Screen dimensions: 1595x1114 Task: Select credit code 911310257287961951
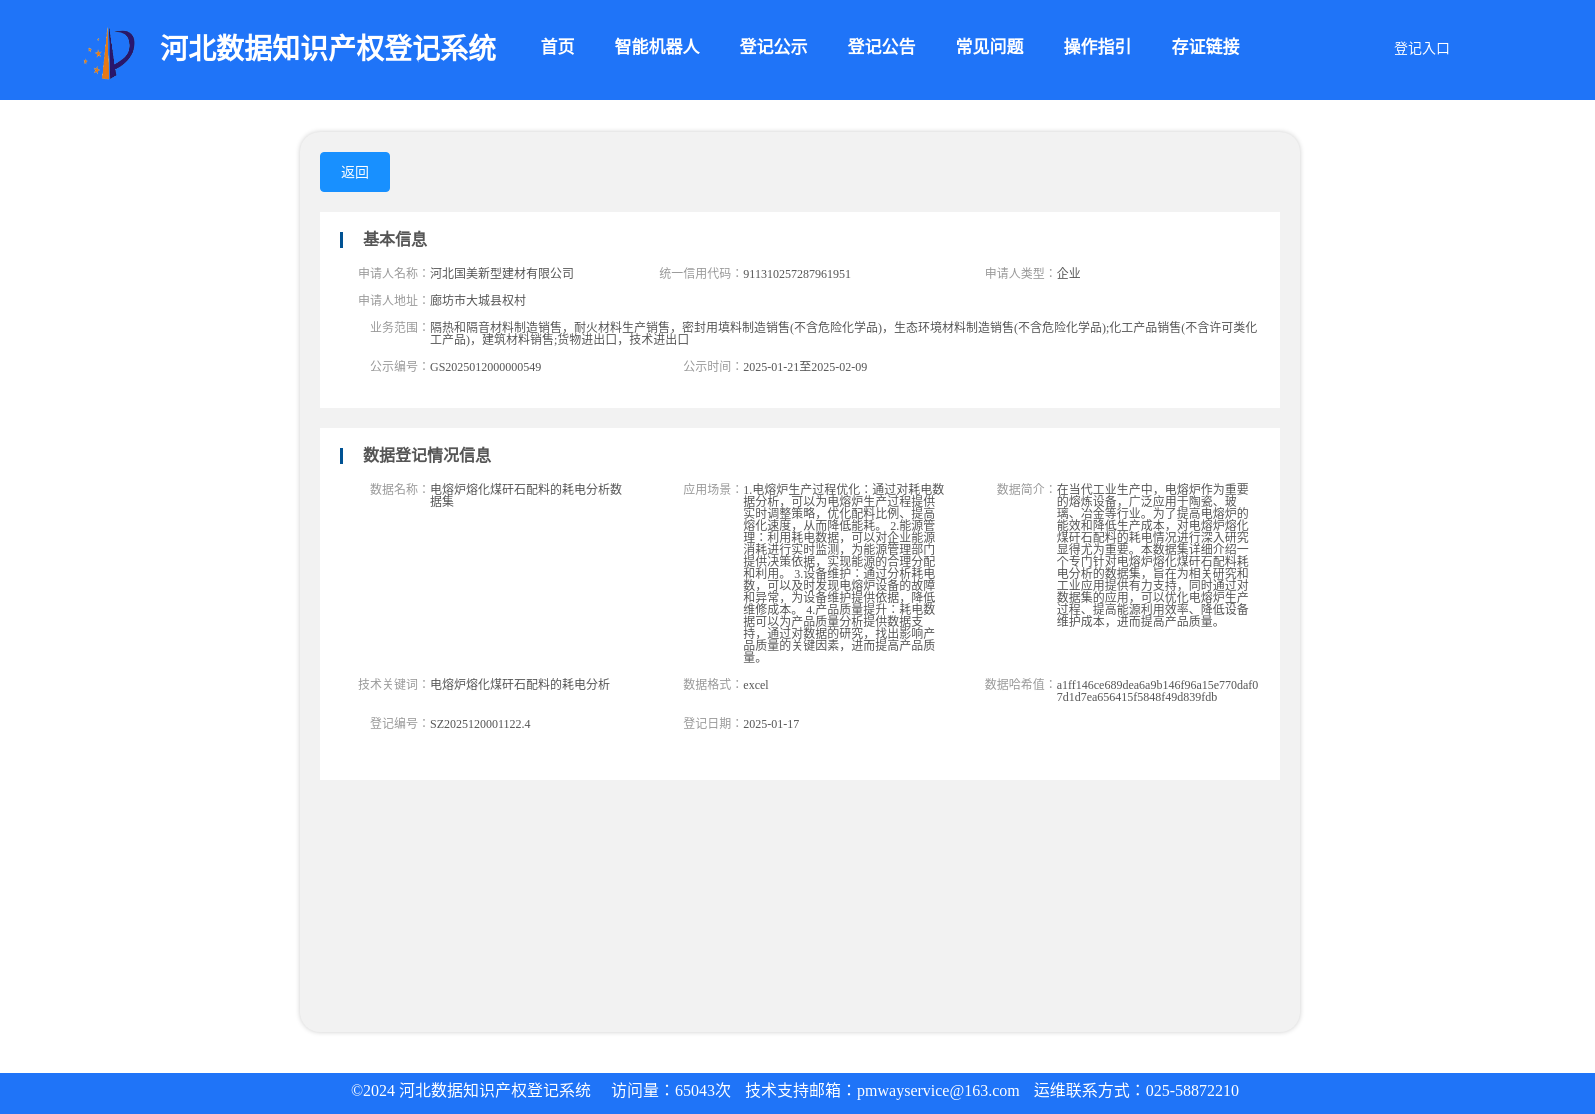click(797, 274)
